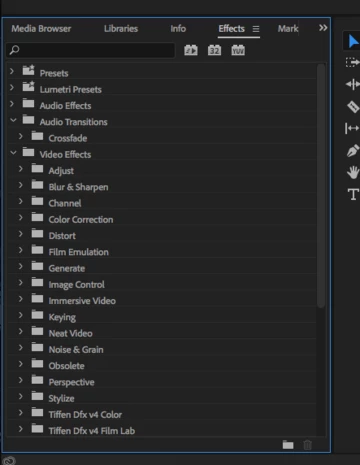
Task: Select the Image Control row
Action: pyautogui.click(x=162, y=284)
